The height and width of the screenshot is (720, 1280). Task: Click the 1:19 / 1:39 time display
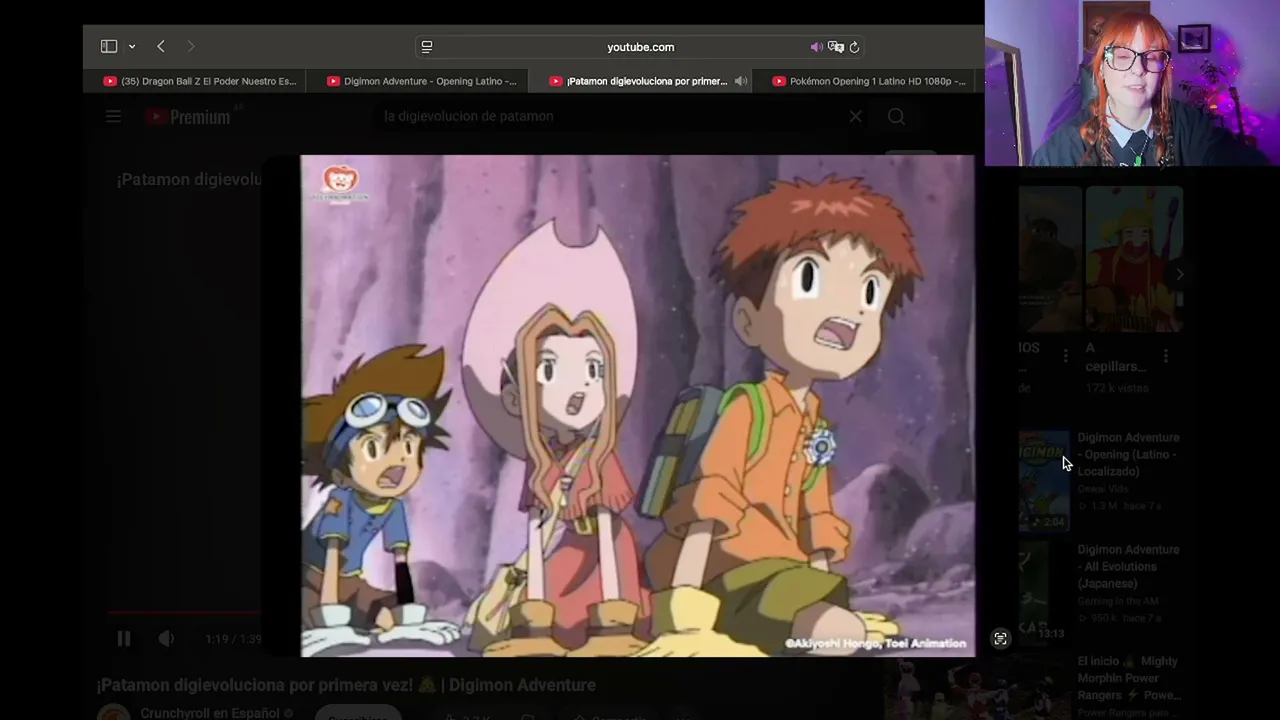[x=233, y=639]
